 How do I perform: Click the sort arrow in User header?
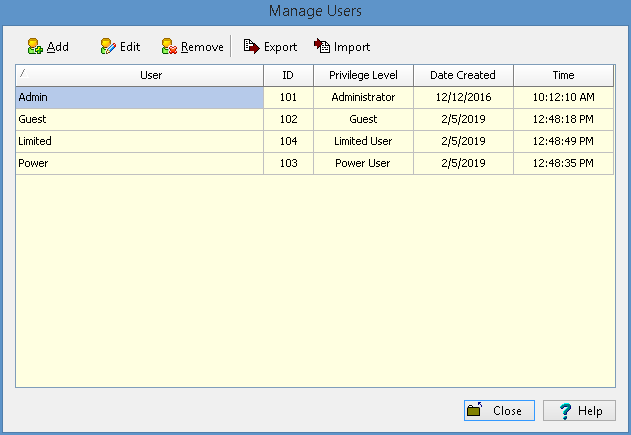(x=23, y=73)
